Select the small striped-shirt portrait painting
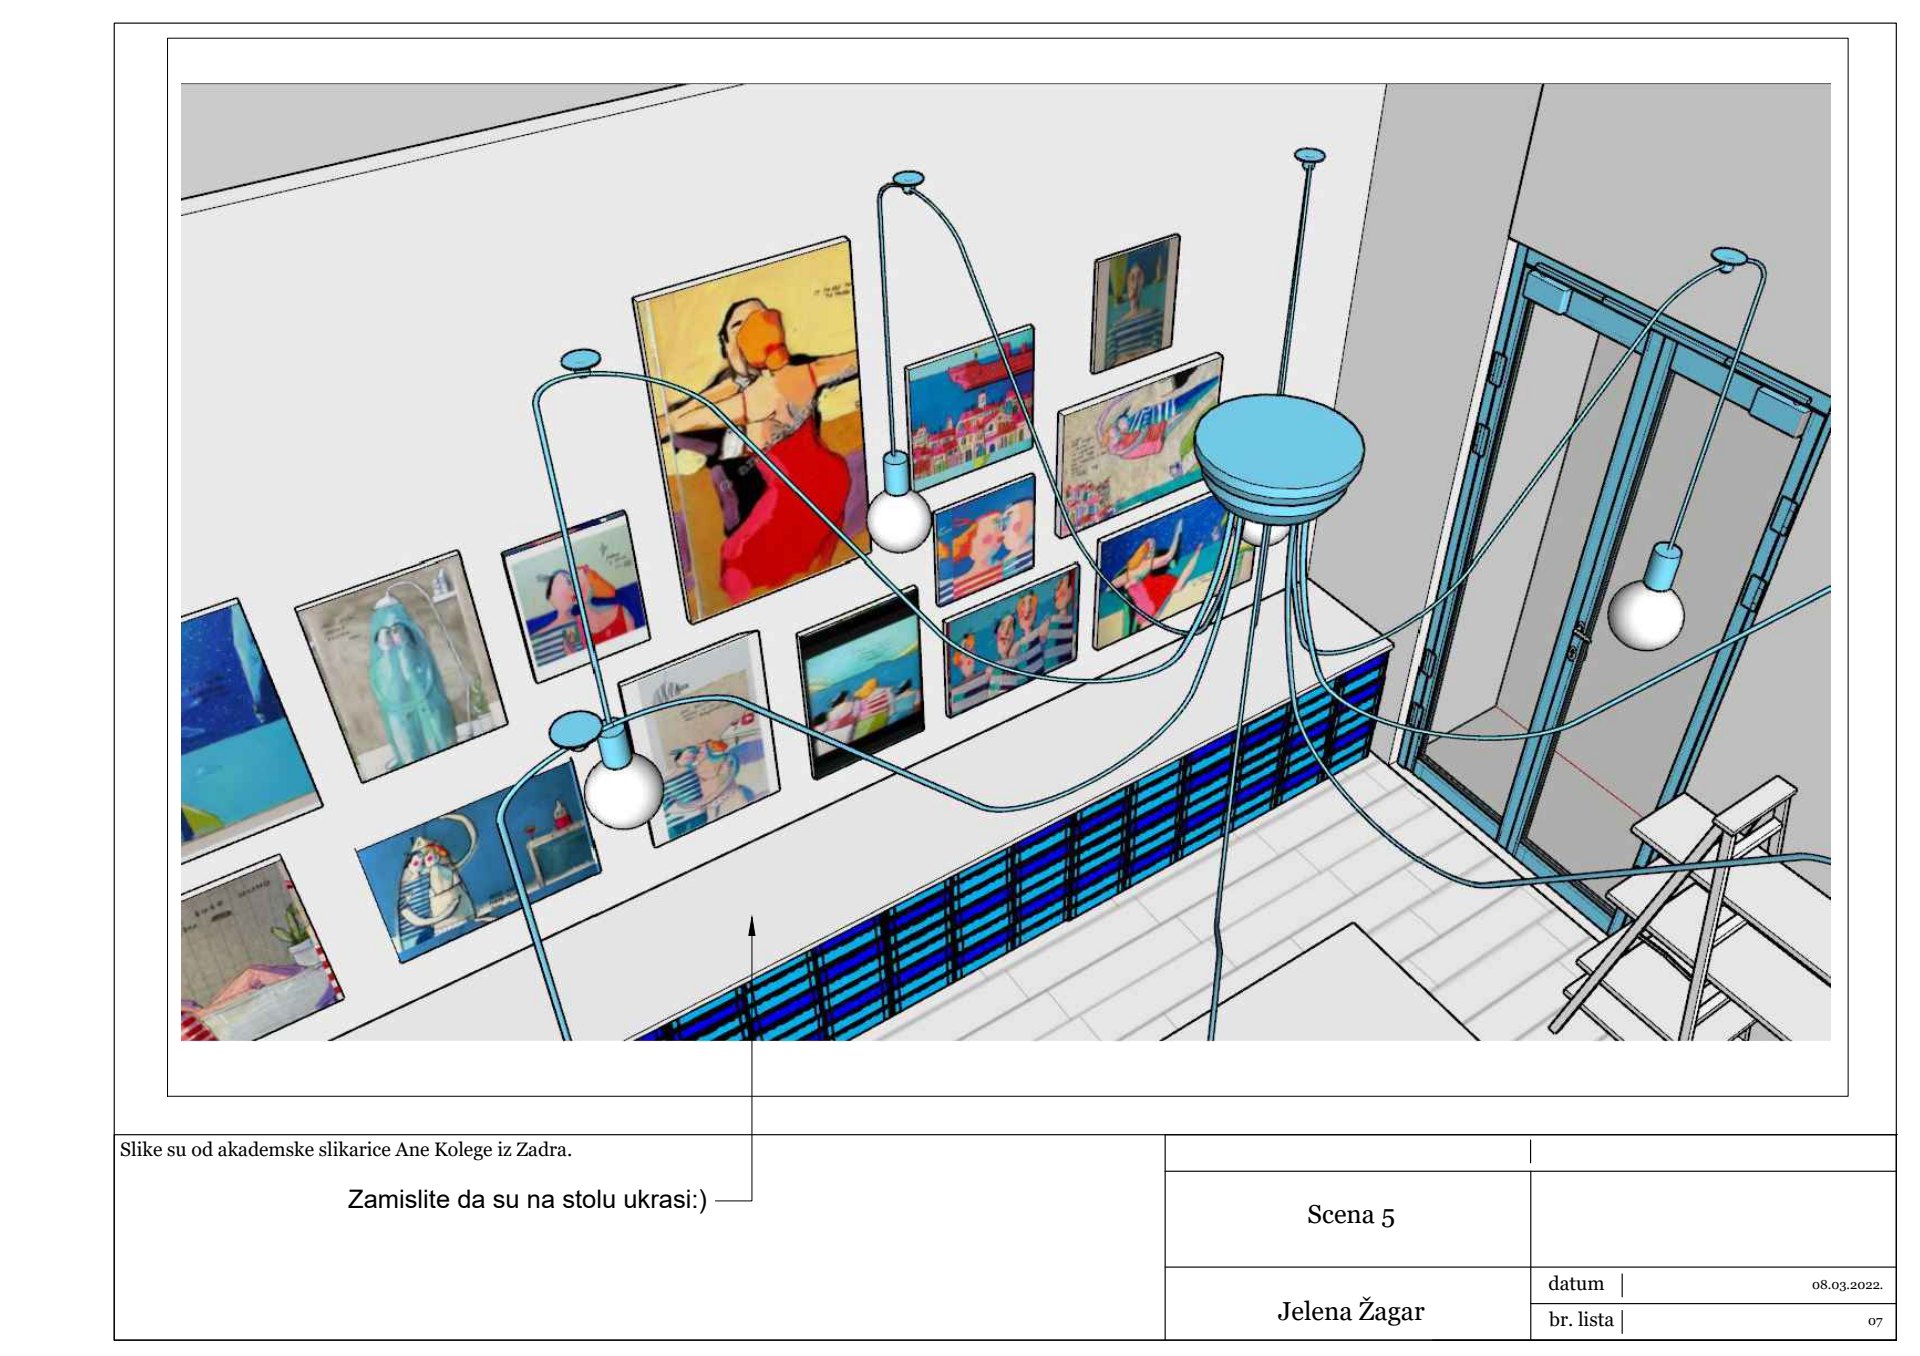Viewport: 1920px width, 1356px height. (x=1135, y=303)
